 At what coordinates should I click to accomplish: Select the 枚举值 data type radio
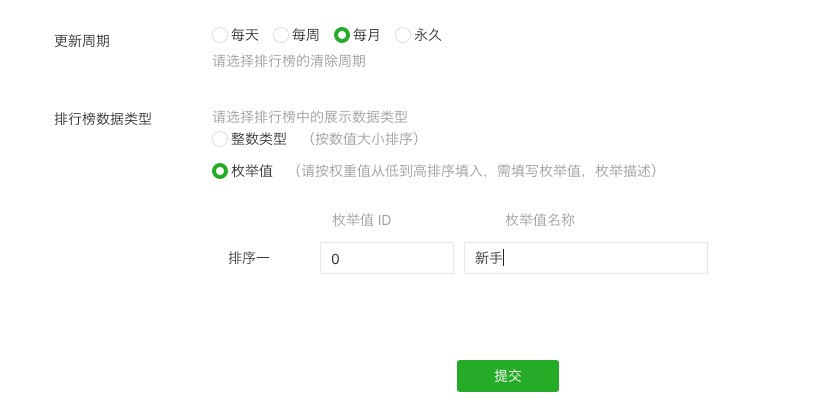coord(220,171)
